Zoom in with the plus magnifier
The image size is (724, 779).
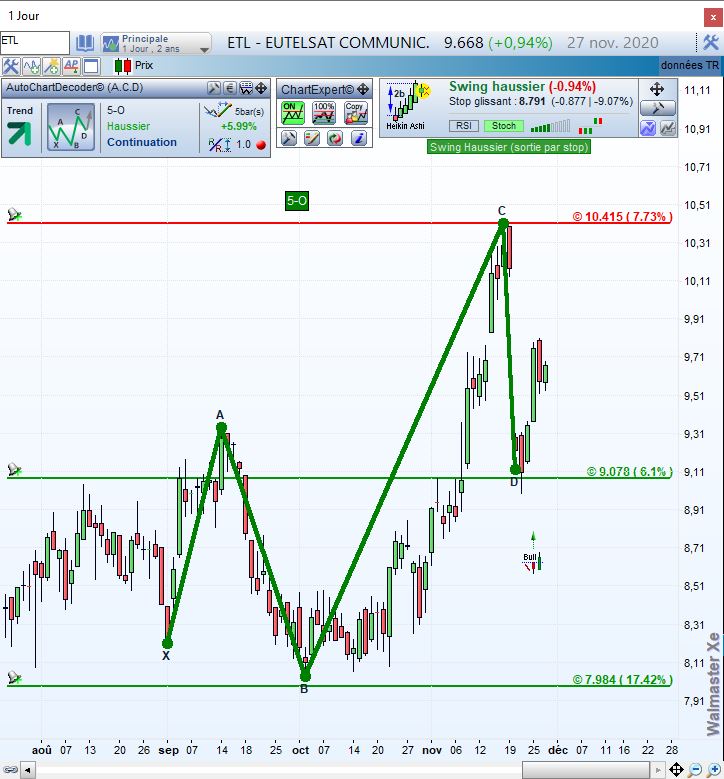[x=714, y=770]
